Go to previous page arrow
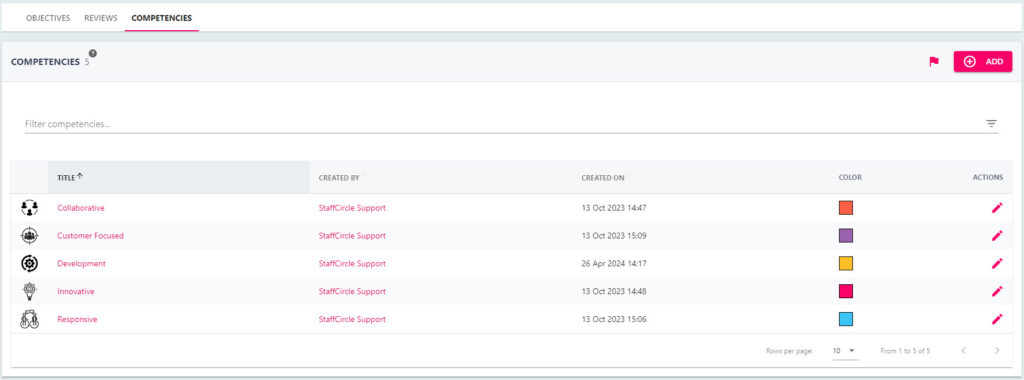The width and height of the screenshot is (1024, 380). pos(963,351)
